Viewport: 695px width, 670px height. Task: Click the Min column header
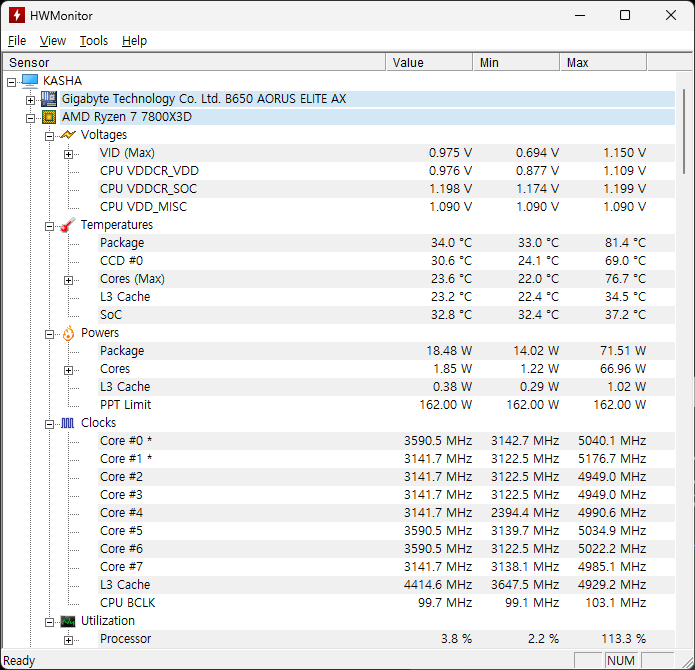tap(516, 62)
